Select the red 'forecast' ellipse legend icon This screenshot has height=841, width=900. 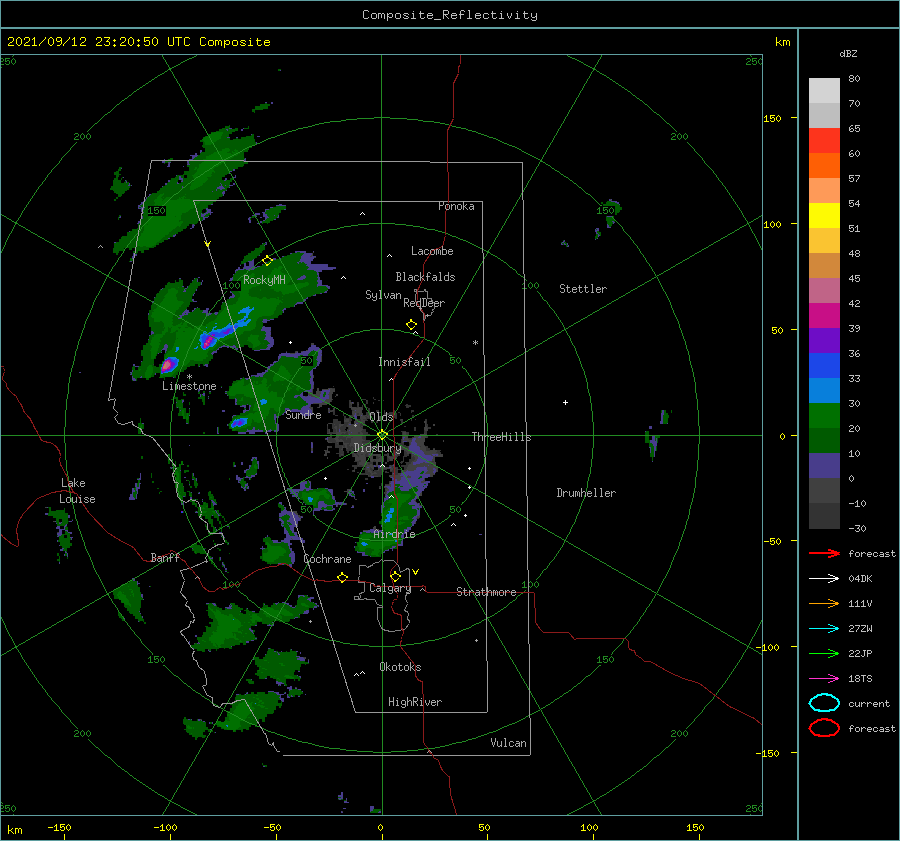click(824, 728)
